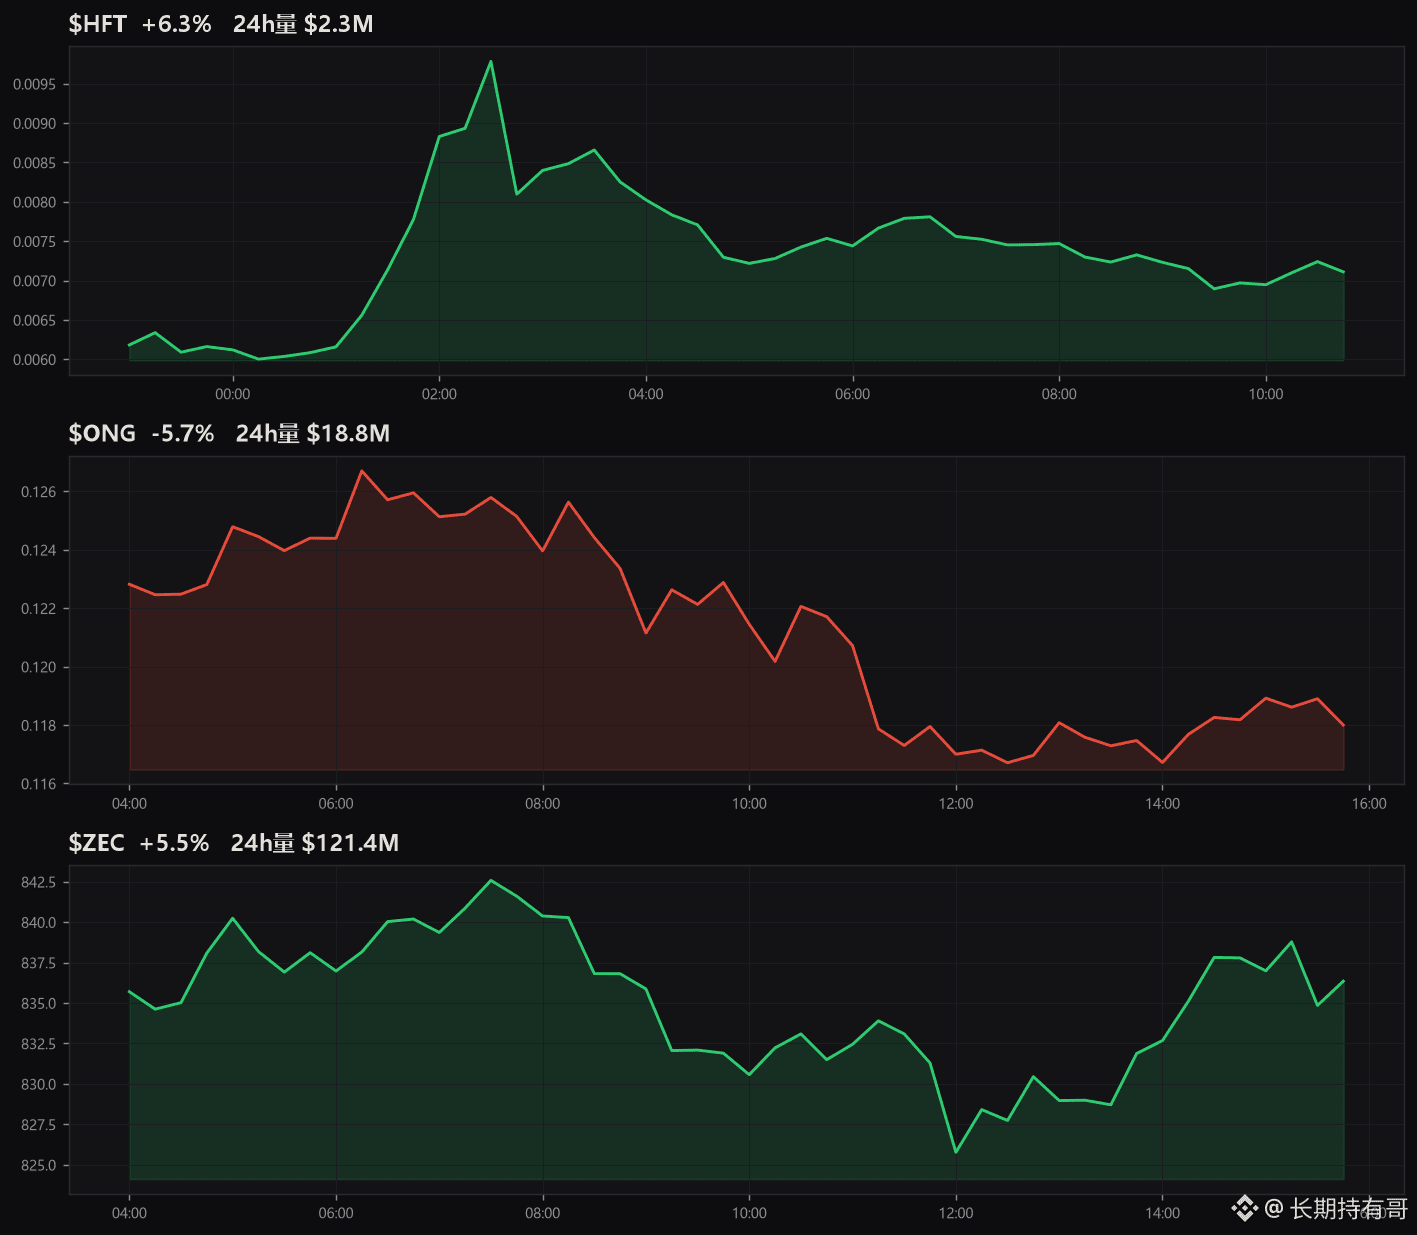Select the 0.0080 price label on HFT axis
The width and height of the screenshot is (1417, 1235).
tap(34, 203)
